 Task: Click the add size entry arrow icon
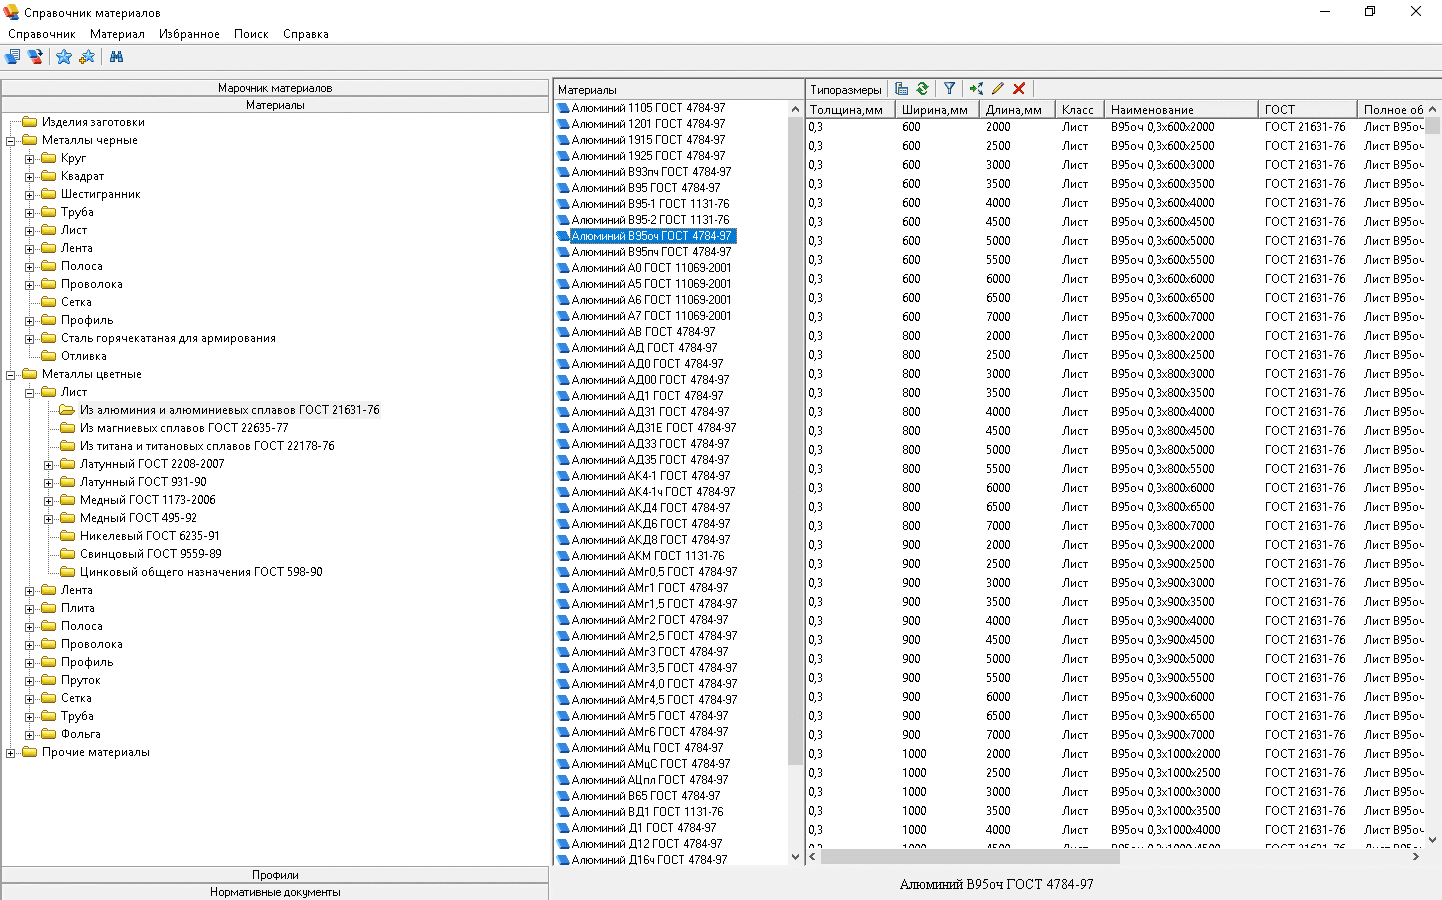(976, 89)
